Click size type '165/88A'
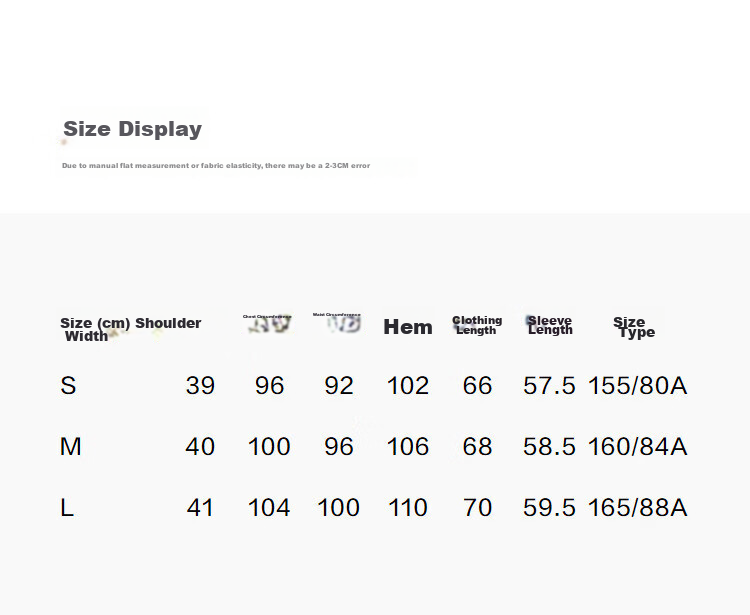750x615 pixels. [638, 507]
